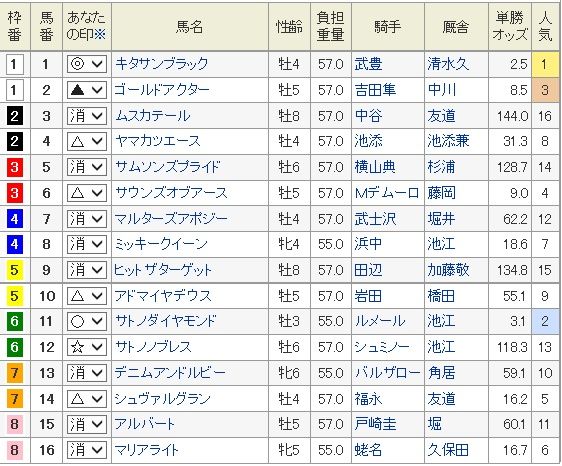The height and width of the screenshot is (466, 562).
Task: Expand the mark selector for サトノダイヤモンド
Action: (87, 322)
